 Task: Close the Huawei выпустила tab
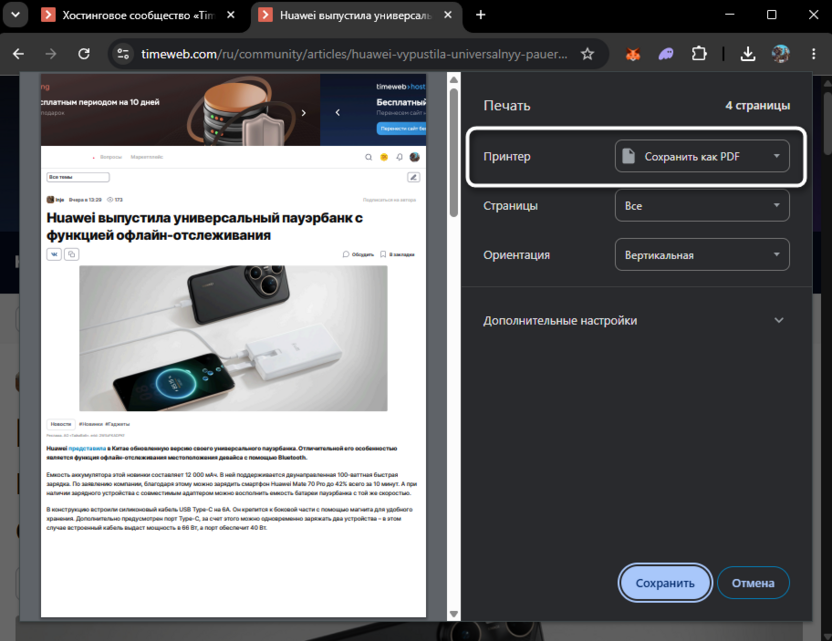point(448,15)
